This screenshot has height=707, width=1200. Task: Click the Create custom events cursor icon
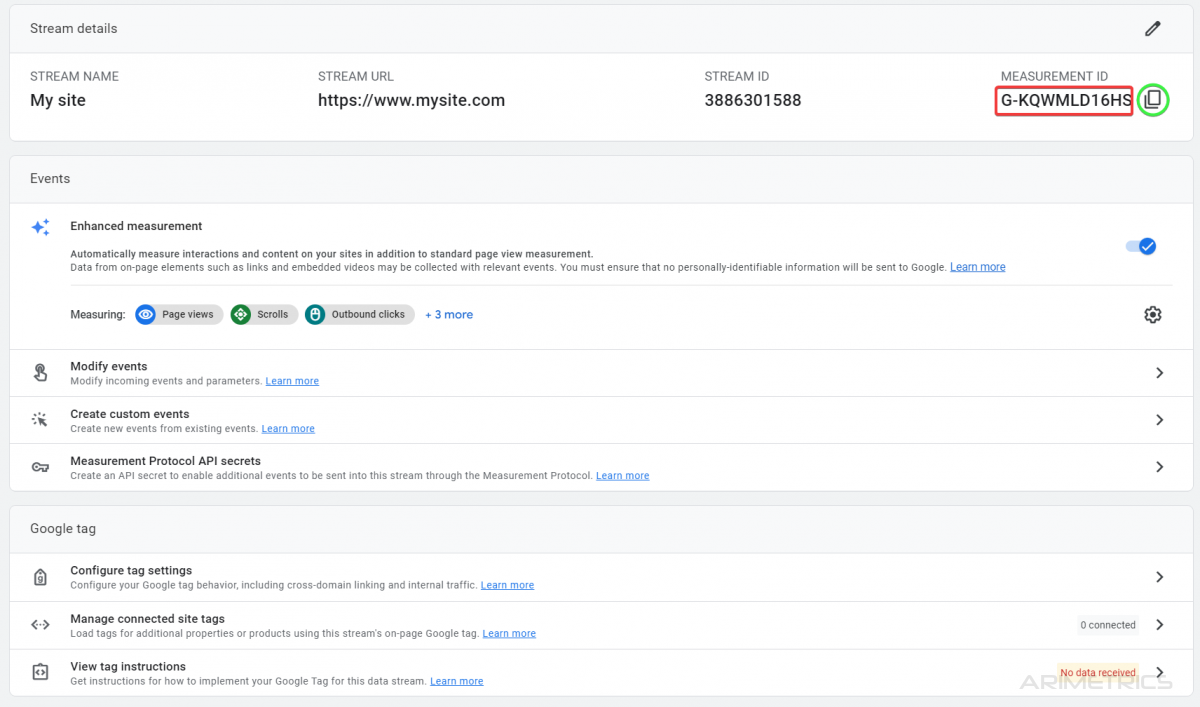[x=40, y=420]
